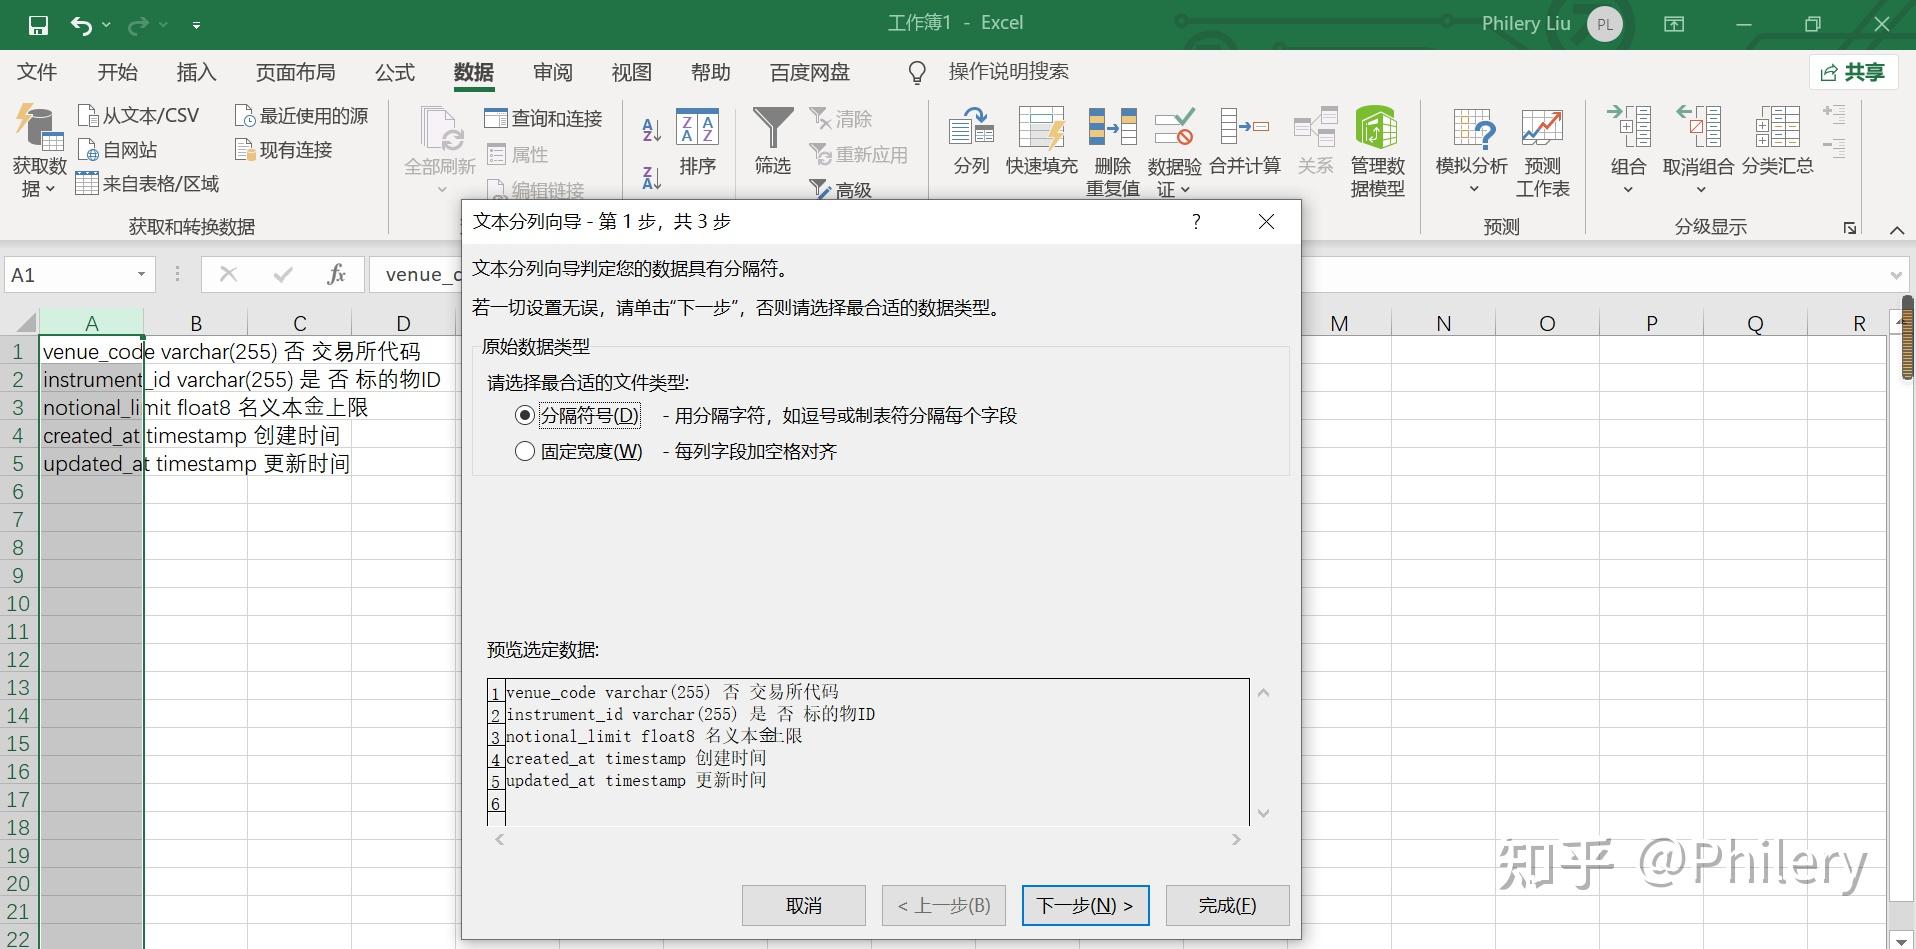Screen dimensions: 1916x949
Task: Switch to the Insert (插入) tab
Action: (196, 72)
